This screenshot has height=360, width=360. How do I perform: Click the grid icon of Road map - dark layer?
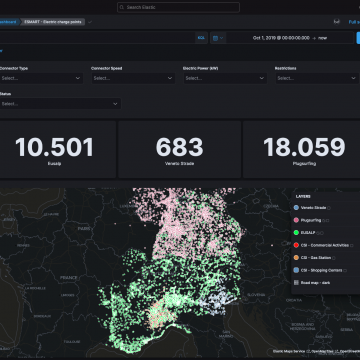click(x=296, y=283)
